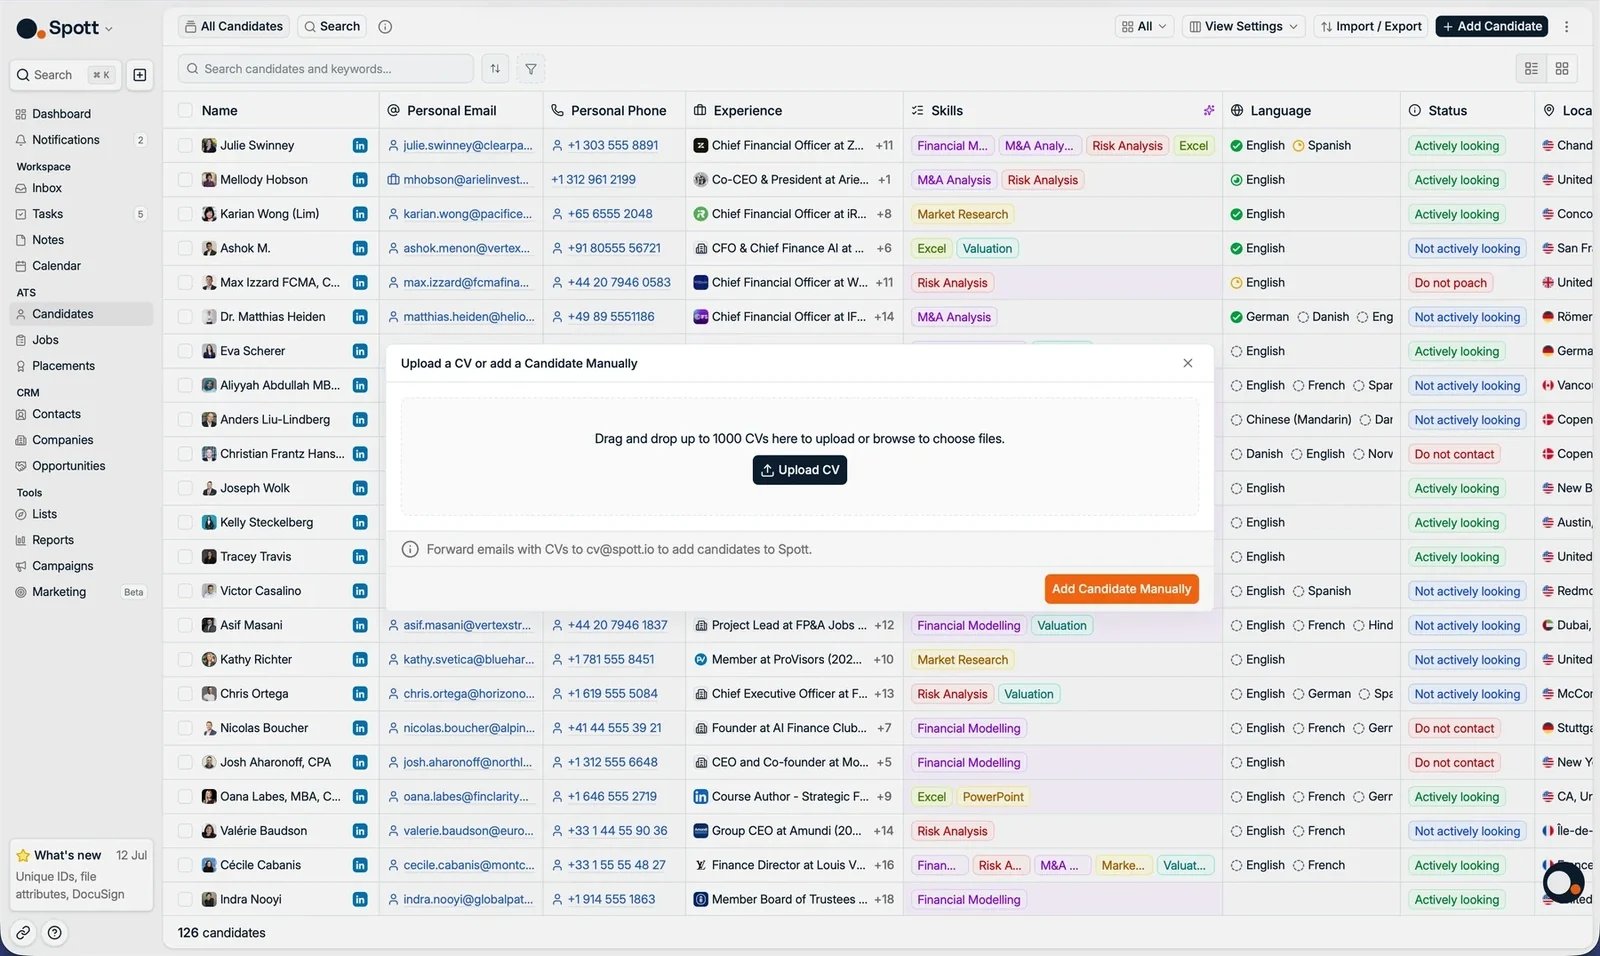1600x956 pixels.
Task: Open Julie Swinney's LinkedIn icon
Action: (360, 146)
